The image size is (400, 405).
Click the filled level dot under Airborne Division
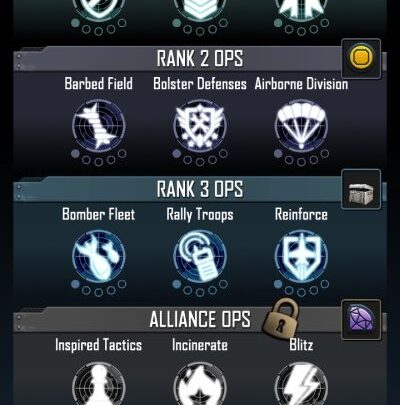(278, 153)
